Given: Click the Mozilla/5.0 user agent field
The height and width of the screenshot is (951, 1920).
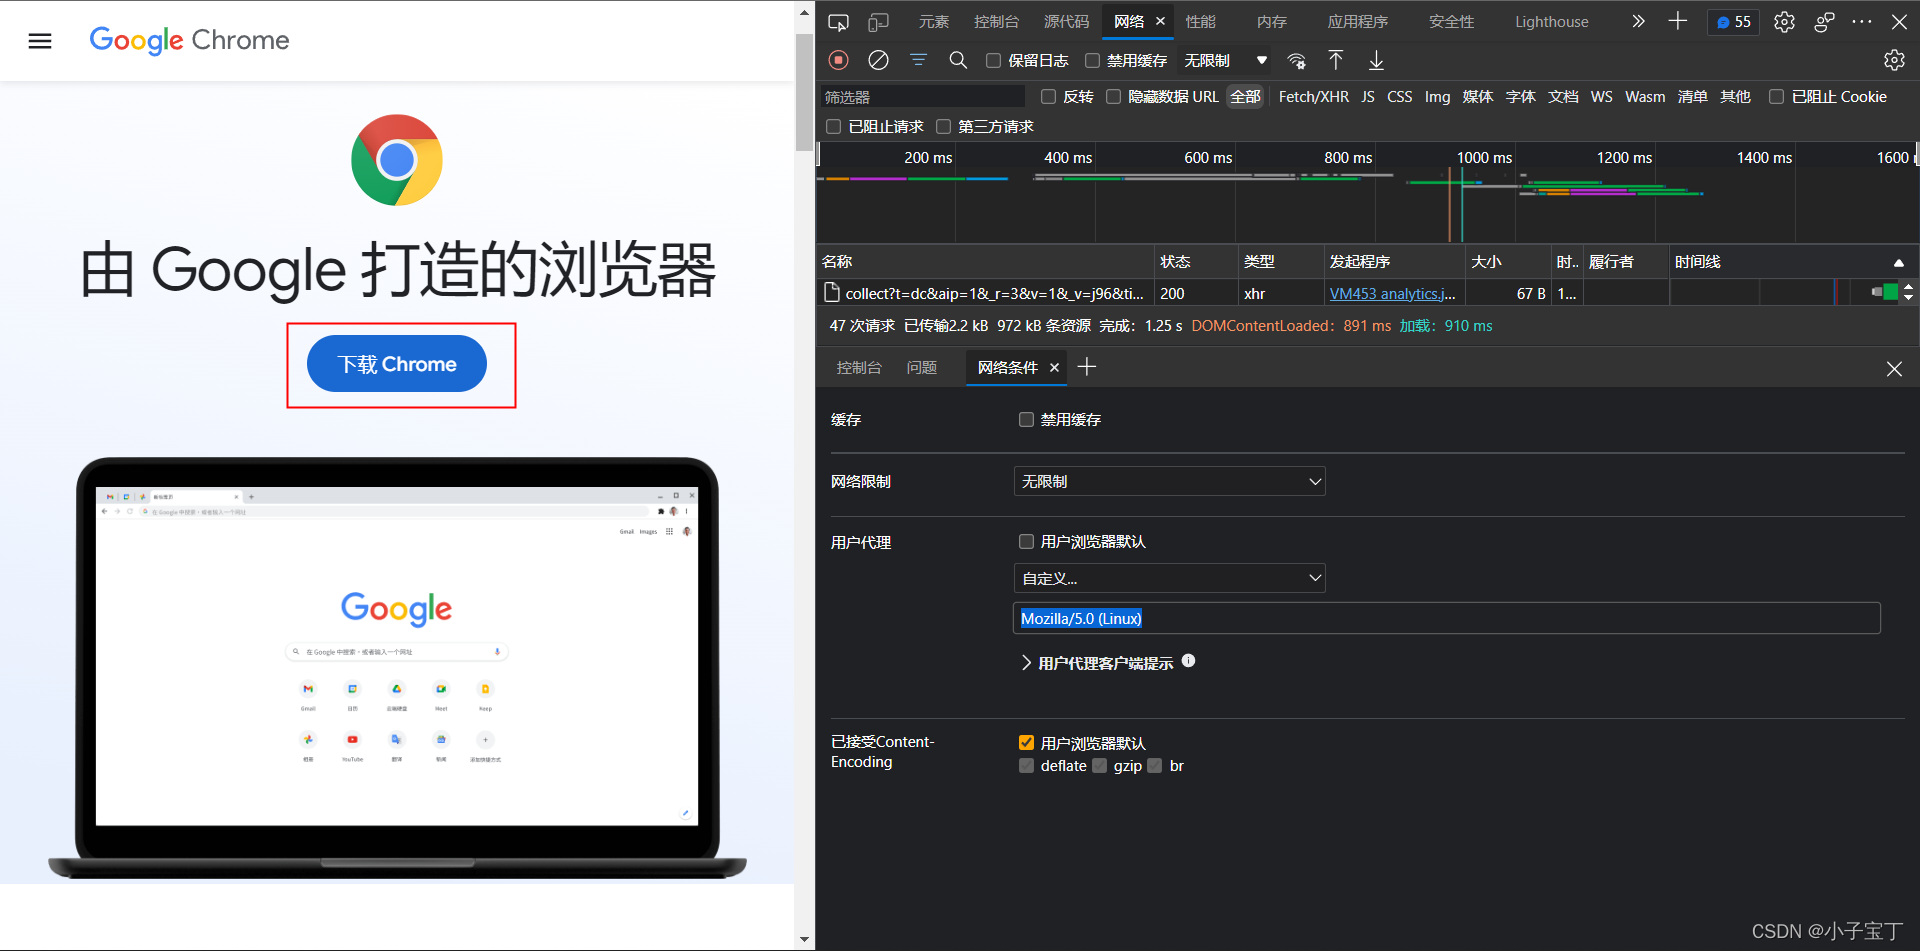Looking at the screenshot, I should pyautogui.click(x=1446, y=619).
